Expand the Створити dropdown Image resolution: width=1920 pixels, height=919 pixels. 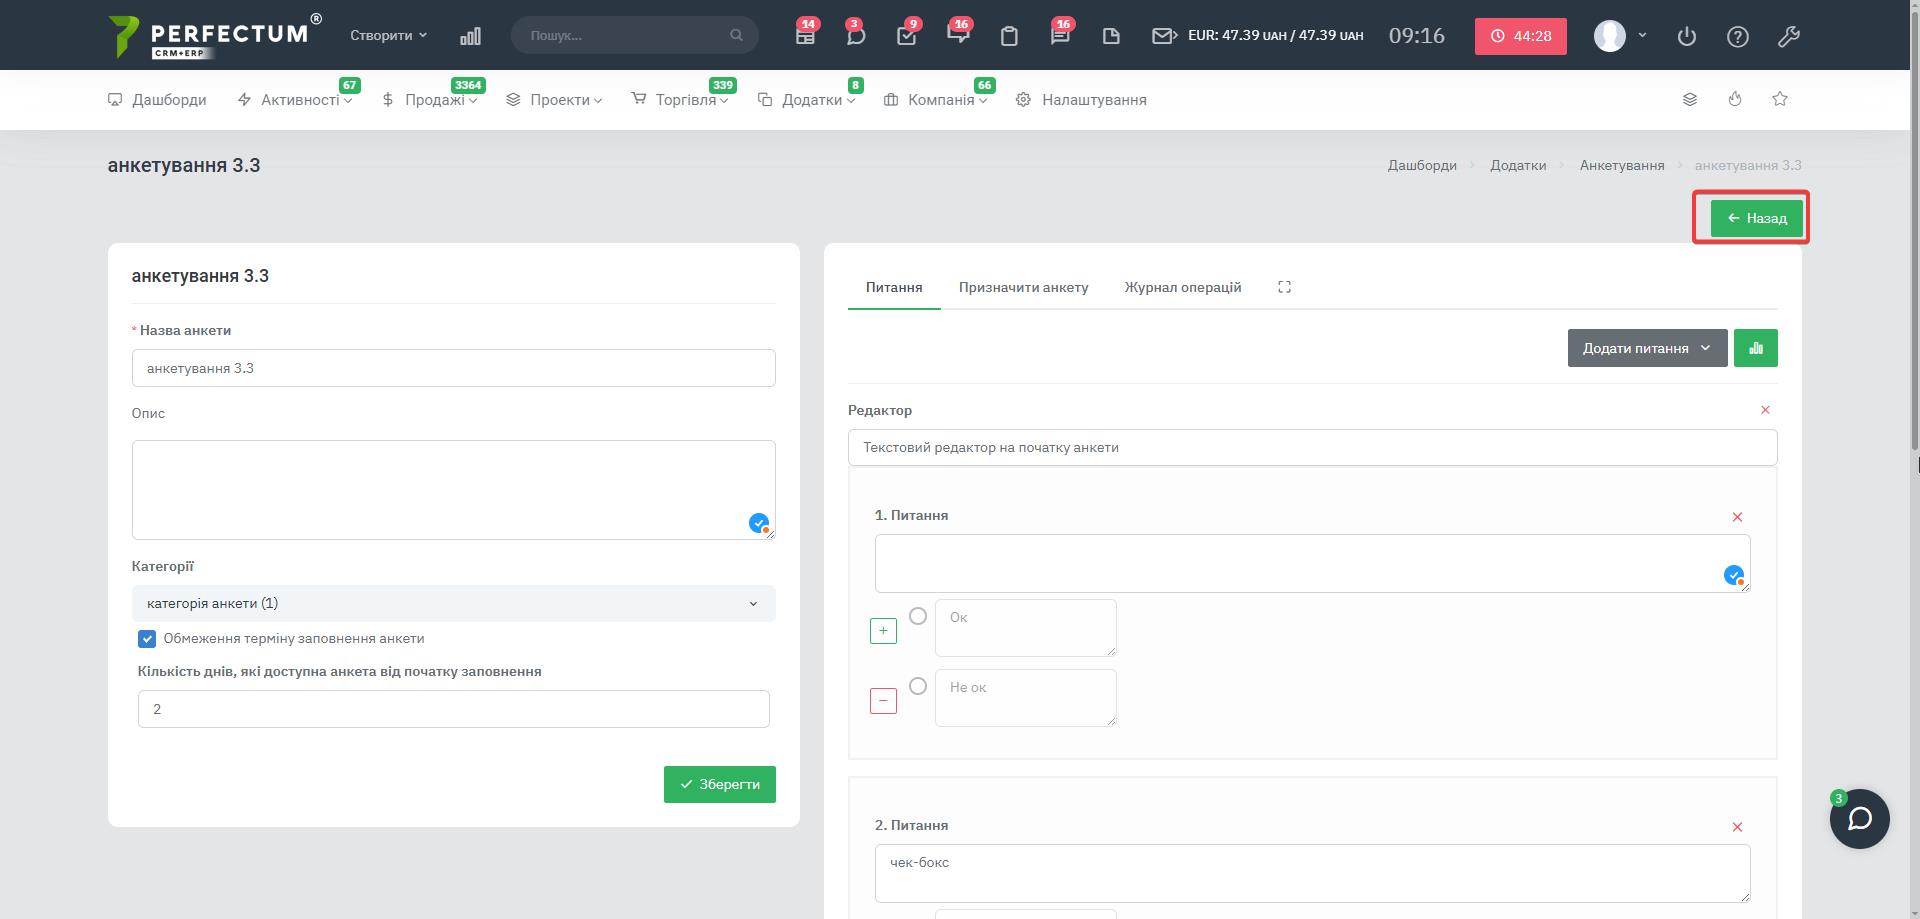pos(388,35)
